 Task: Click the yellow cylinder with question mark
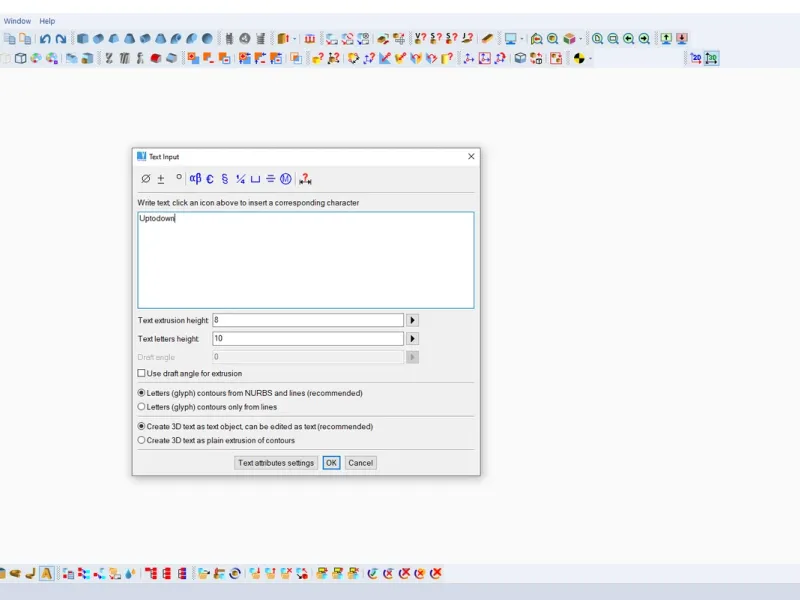click(x=447, y=58)
